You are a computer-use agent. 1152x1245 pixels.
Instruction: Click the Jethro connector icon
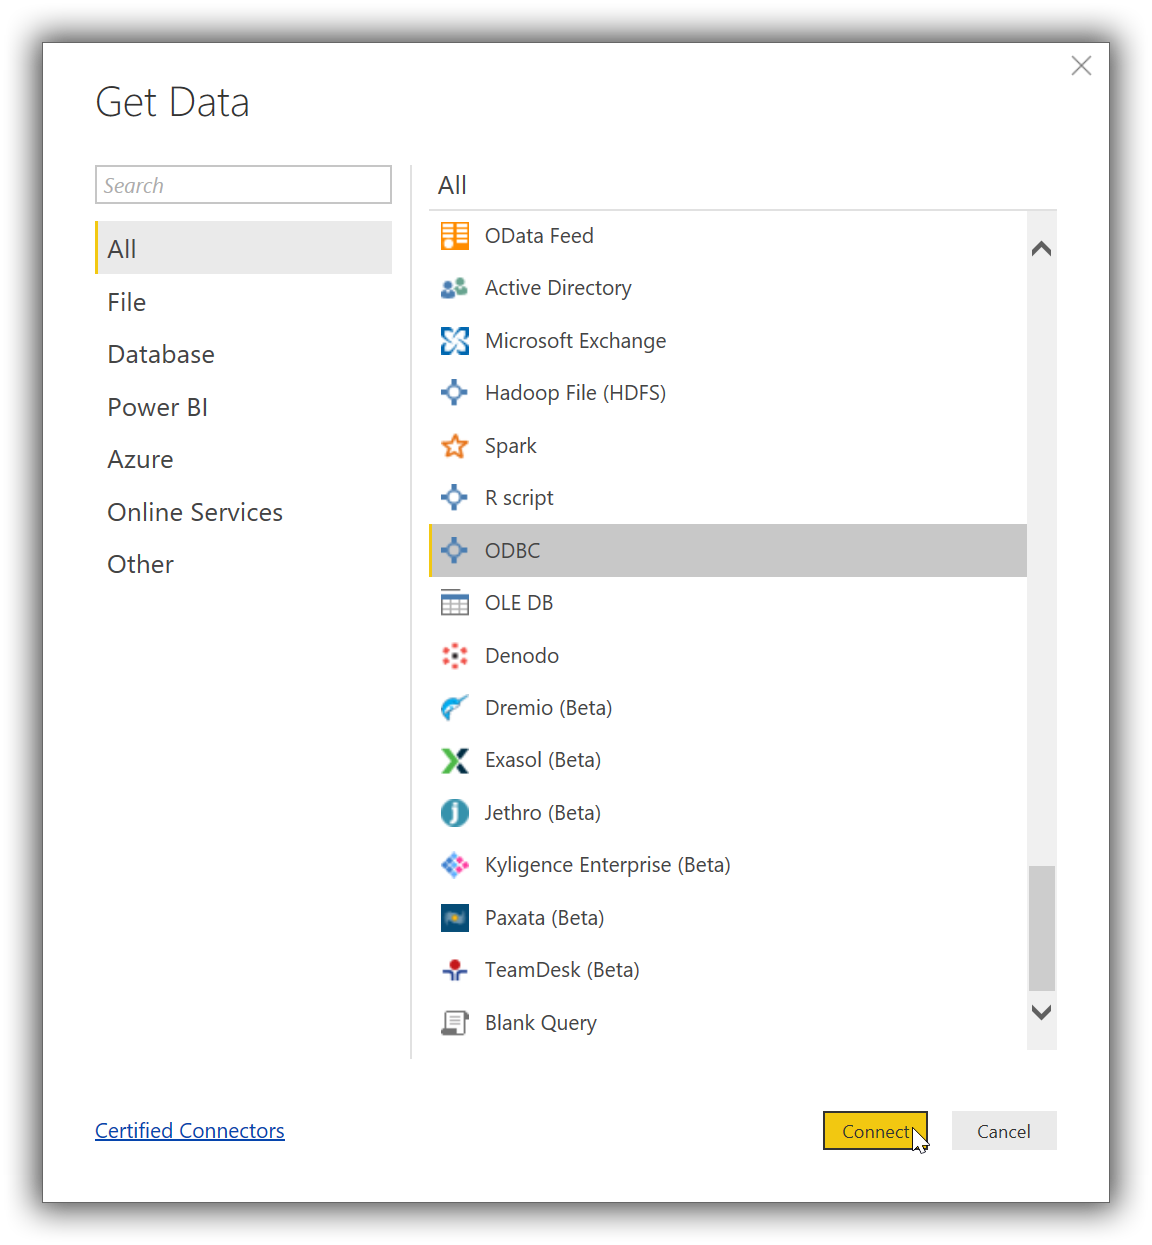point(455,813)
